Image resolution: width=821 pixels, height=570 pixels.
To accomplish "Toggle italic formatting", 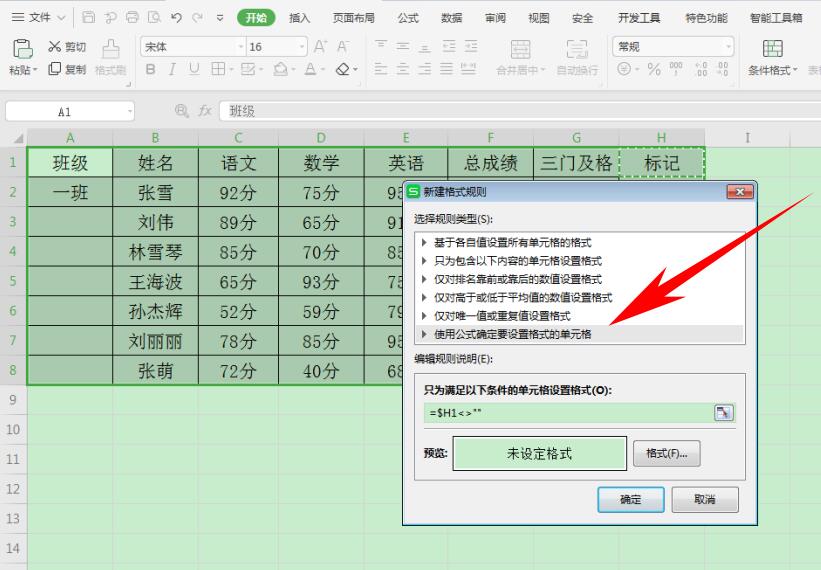I will [x=172, y=69].
